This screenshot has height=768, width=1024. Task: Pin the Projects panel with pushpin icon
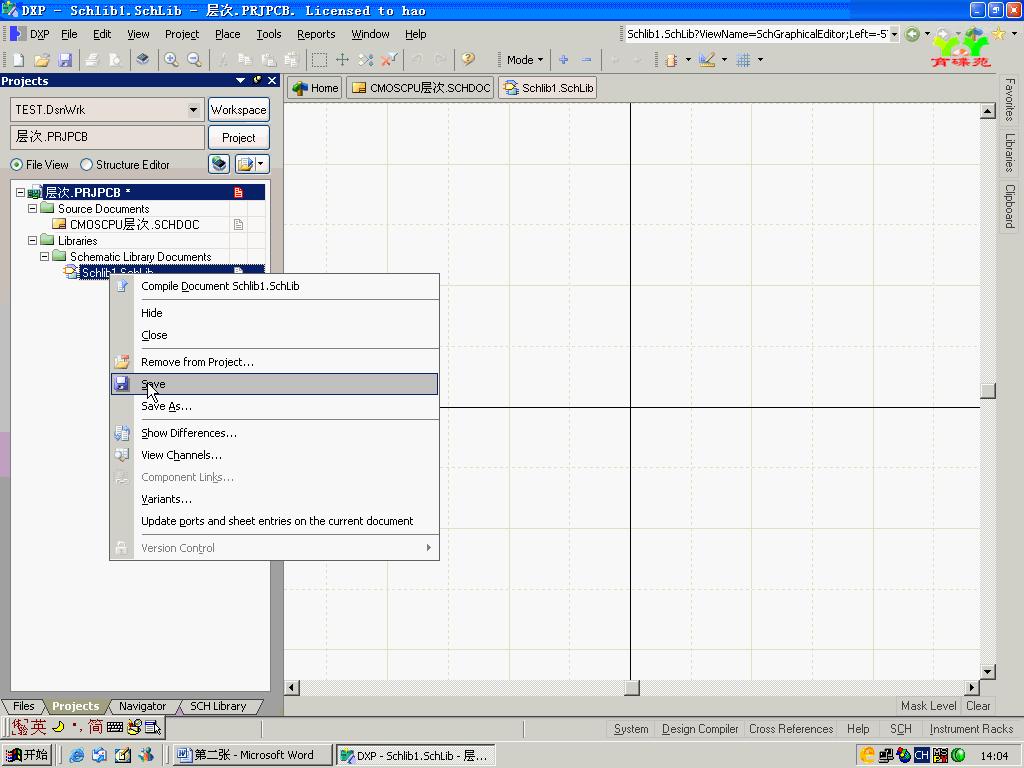point(257,80)
